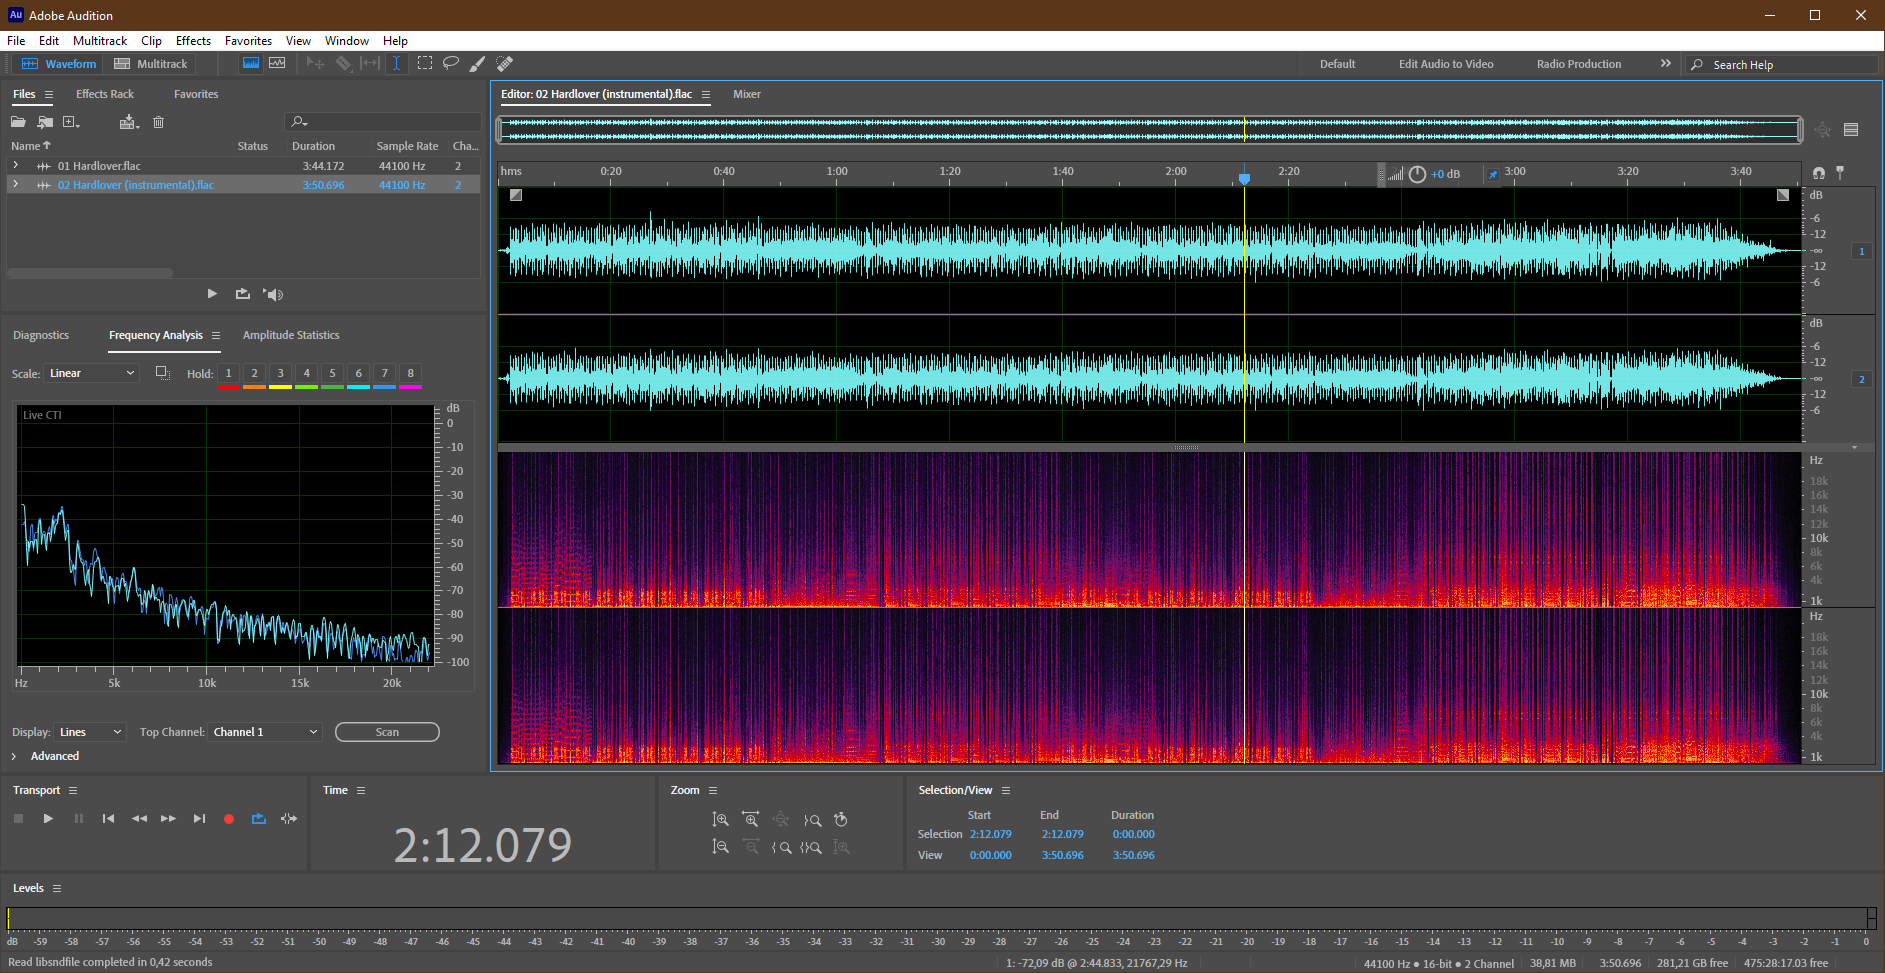Viewport: 1885px width, 973px height.
Task: Open Frequency Analysis panel menu
Action: click(216, 335)
